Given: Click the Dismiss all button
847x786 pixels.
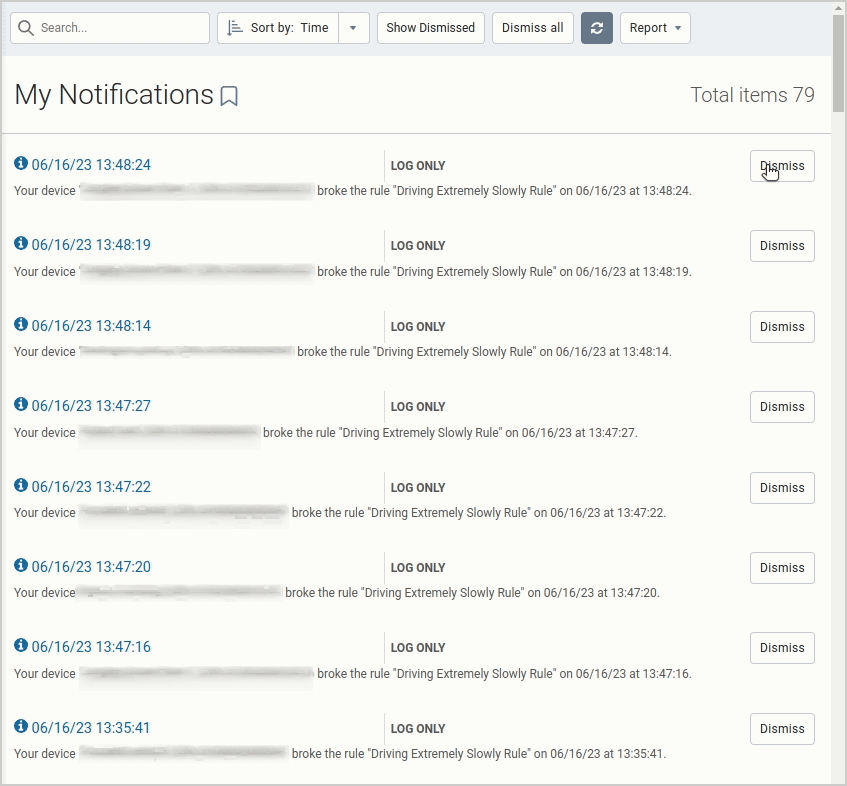Looking at the screenshot, I should [532, 27].
